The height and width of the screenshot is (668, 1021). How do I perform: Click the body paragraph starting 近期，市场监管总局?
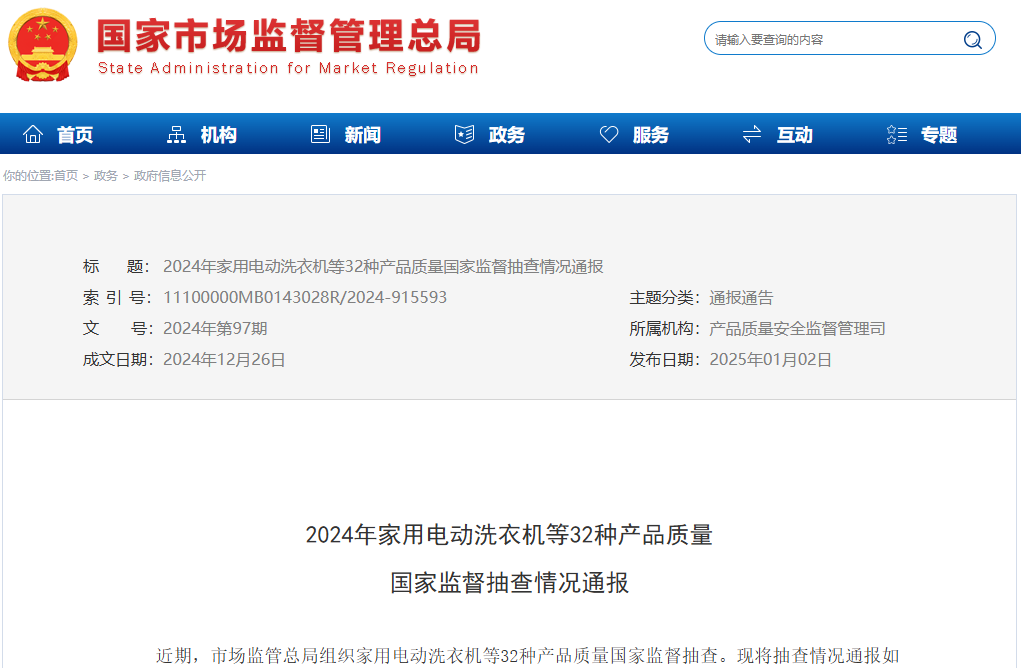click(x=527, y=656)
